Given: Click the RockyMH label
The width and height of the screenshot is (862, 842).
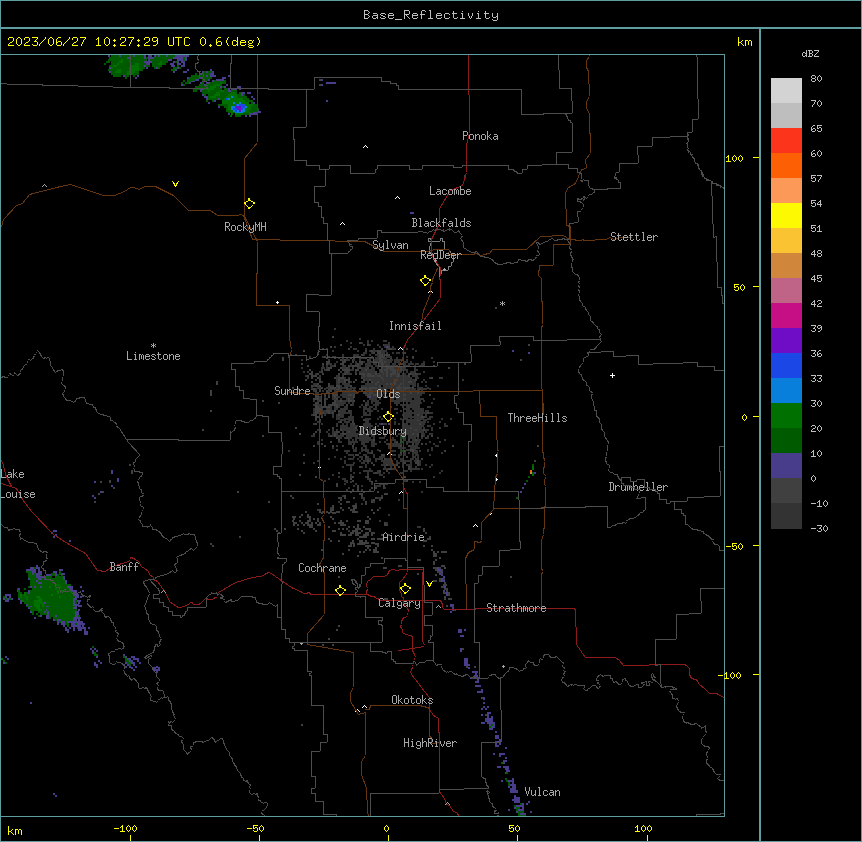Looking at the screenshot, I should tap(245, 227).
